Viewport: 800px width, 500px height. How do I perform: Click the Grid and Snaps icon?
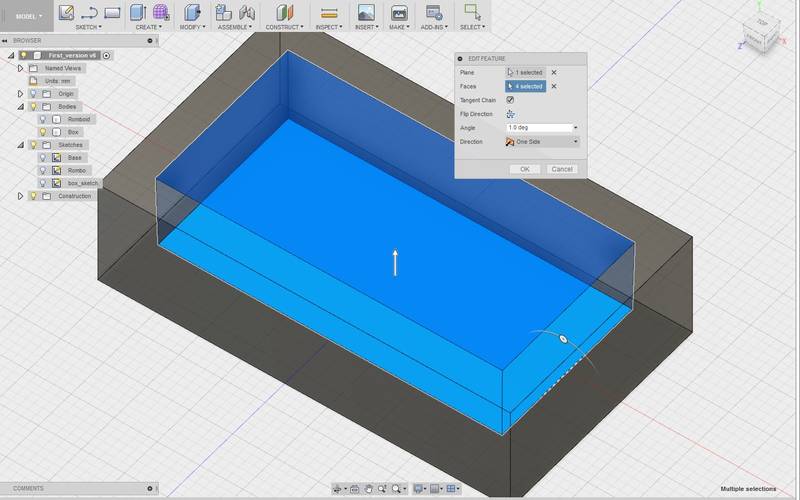pyautogui.click(x=435, y=489)
